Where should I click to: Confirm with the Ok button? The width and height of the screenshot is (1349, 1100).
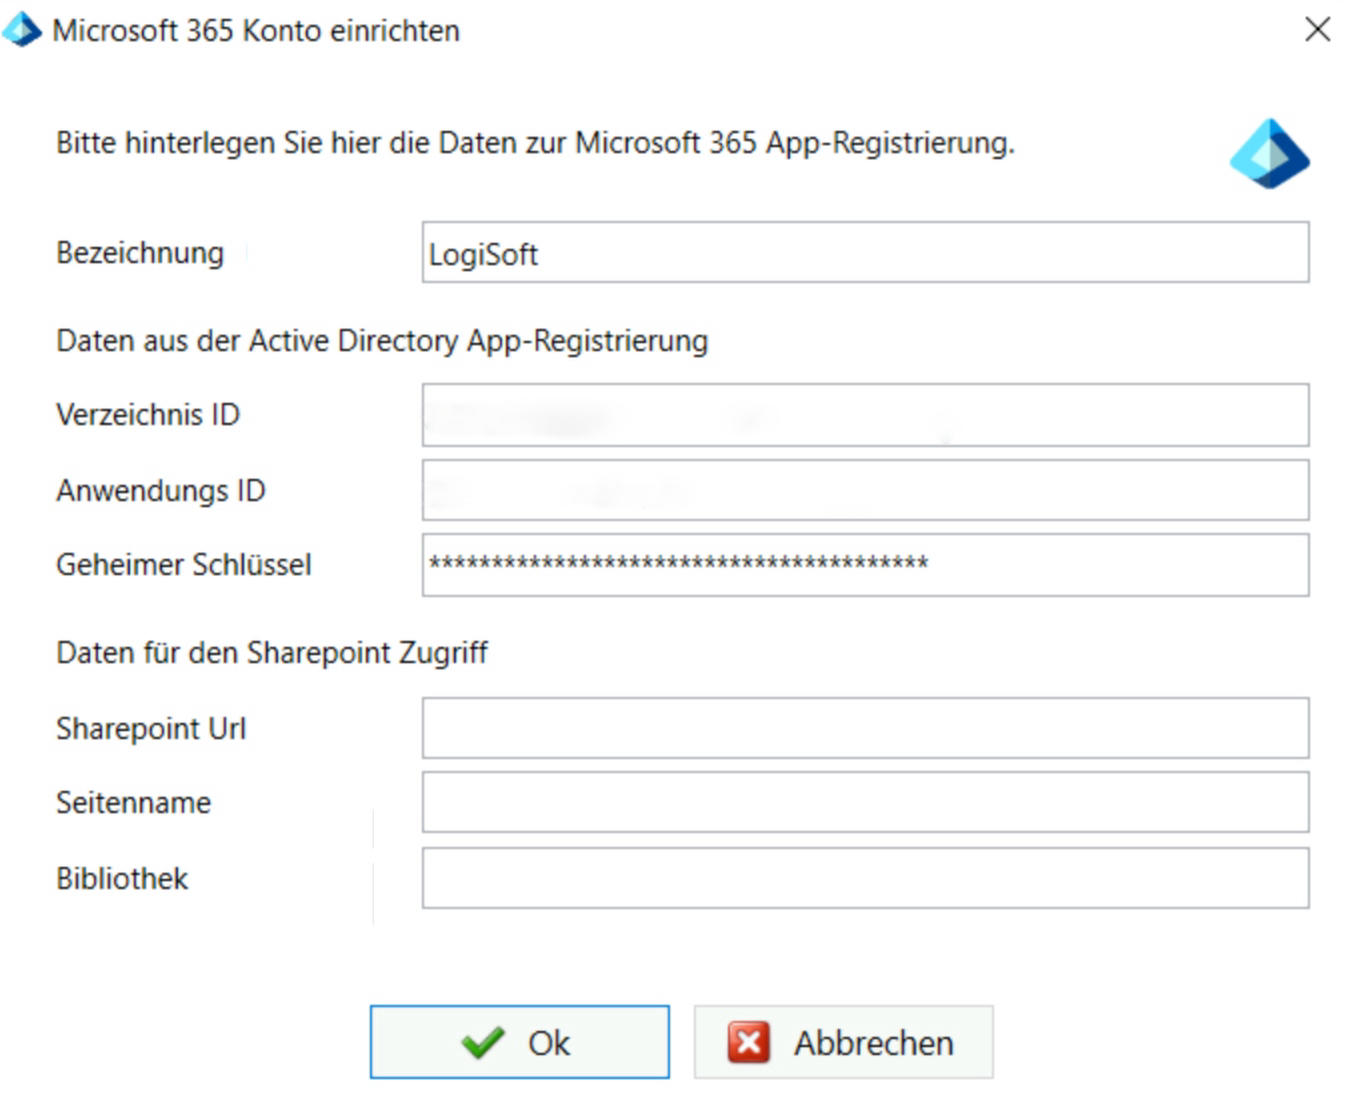click(x=519, y=1042)
